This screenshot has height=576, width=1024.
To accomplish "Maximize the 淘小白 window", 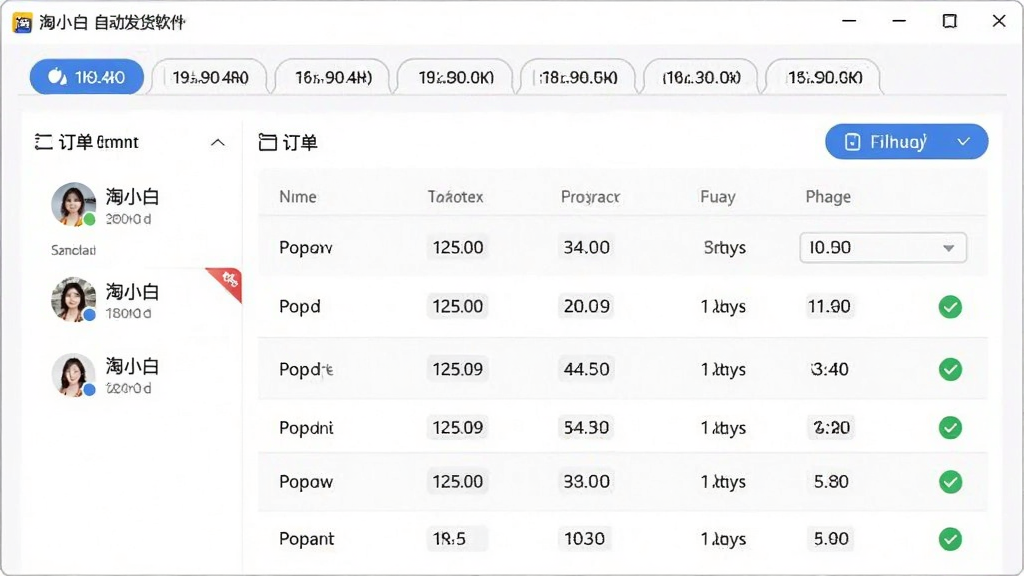I will (950, 22).
